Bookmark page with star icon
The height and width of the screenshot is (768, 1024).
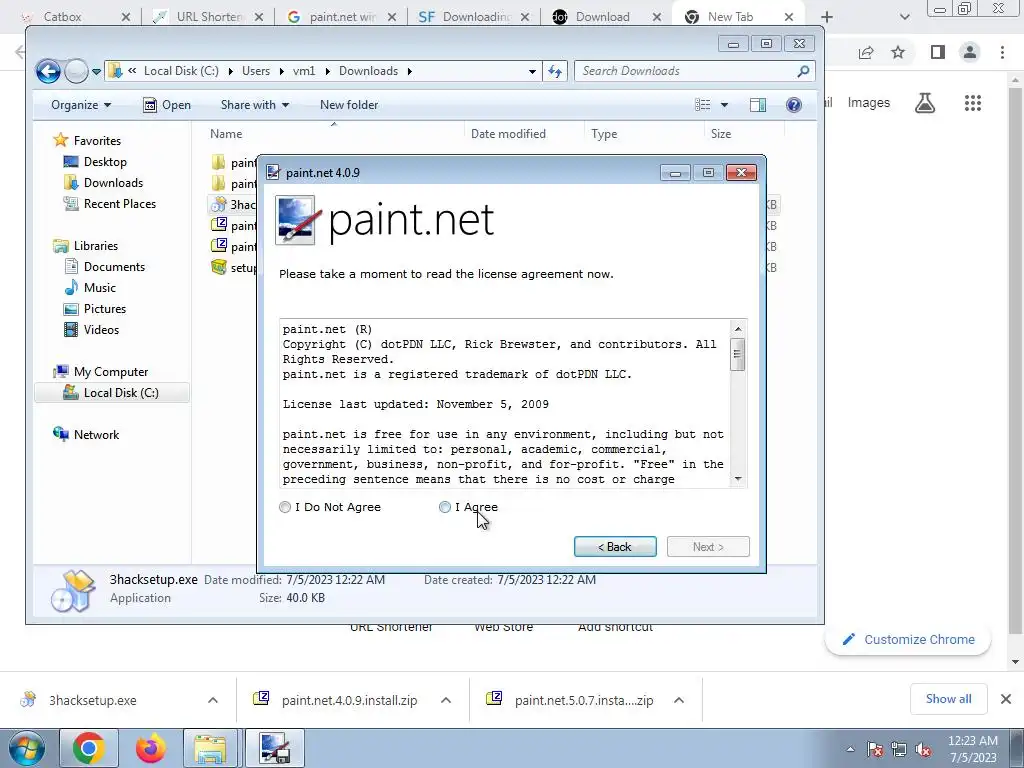point(898,52)
